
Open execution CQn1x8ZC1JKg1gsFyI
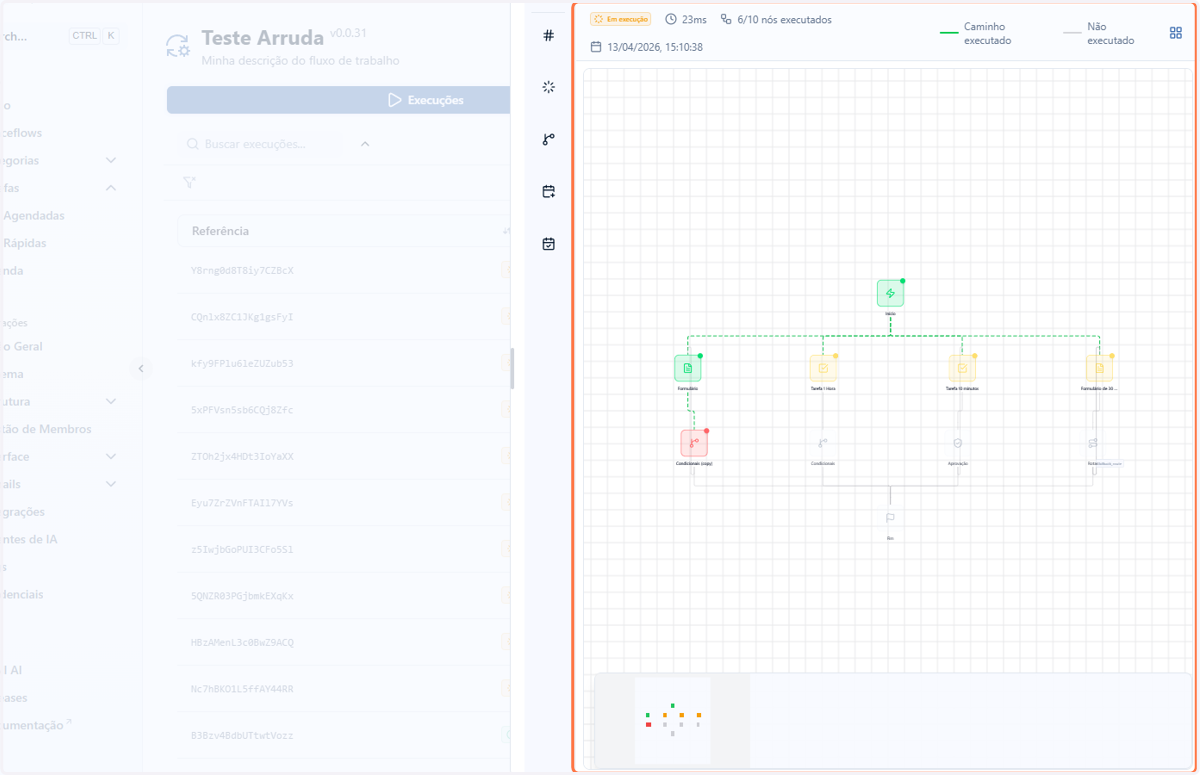point(242,317)
